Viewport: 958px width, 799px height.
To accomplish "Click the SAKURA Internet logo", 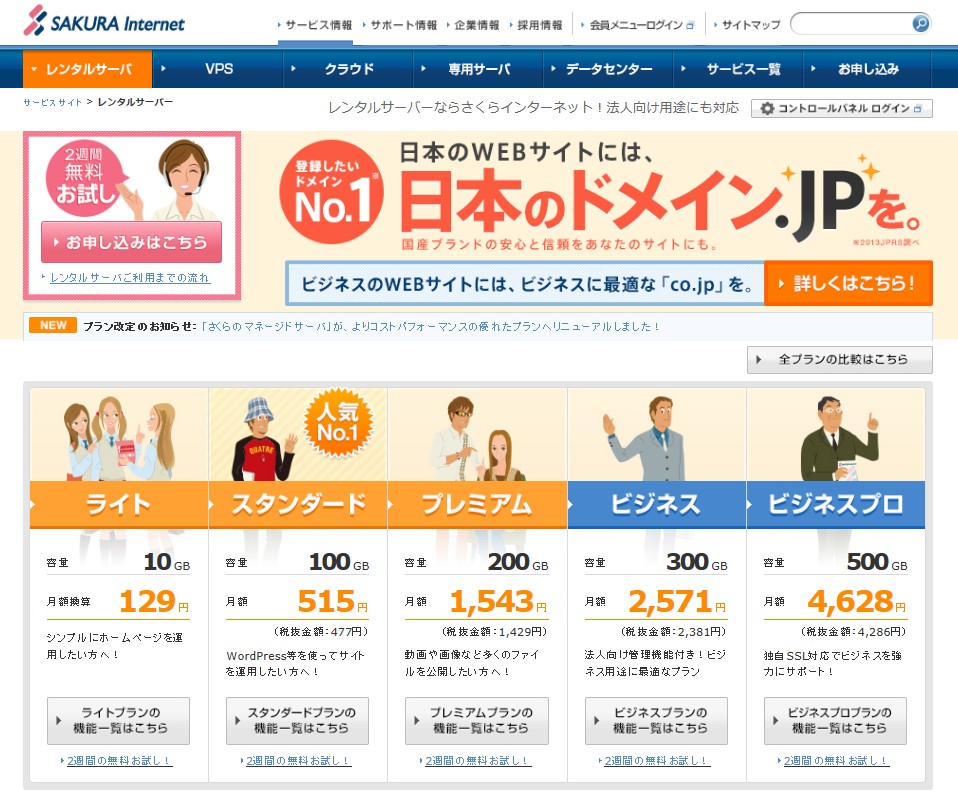I will click(104, 21).
